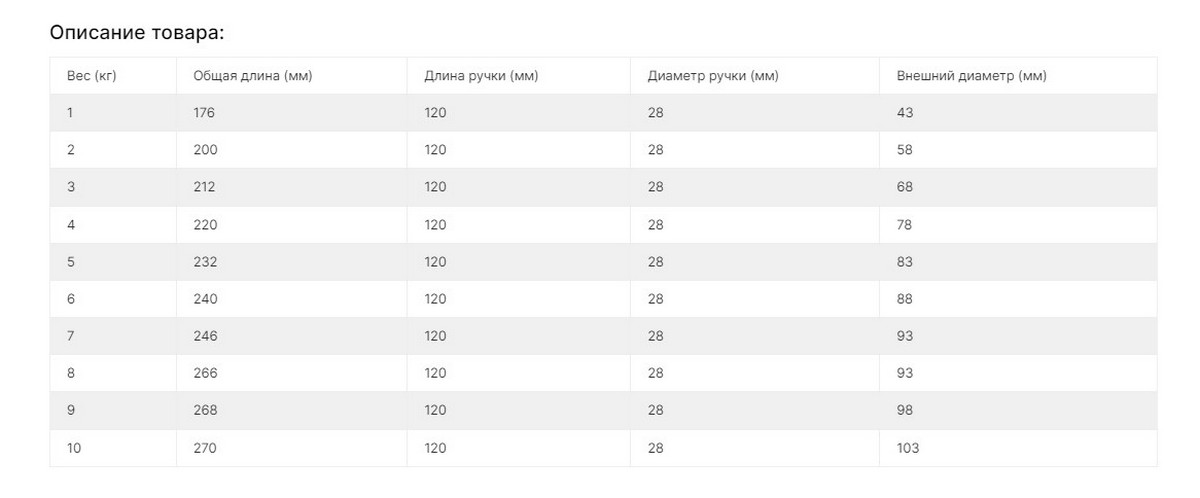The height and width of the screenshot is (498, 1200).
Task: Click the total length value 212
Action: (204, 187)
